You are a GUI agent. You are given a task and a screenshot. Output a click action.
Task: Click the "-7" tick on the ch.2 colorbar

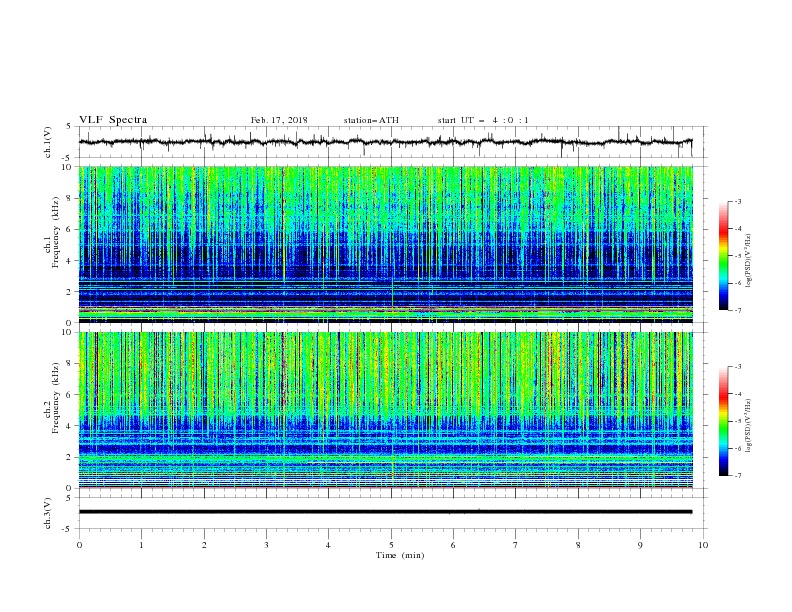click(x=738, y=476)
